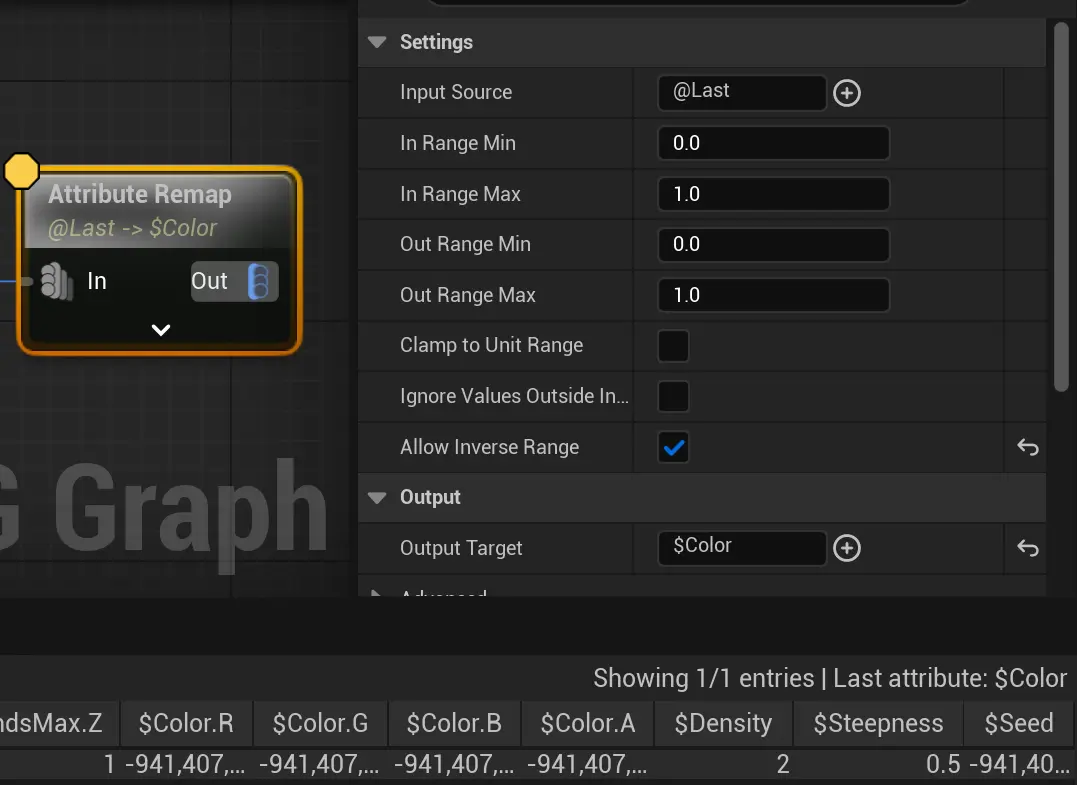Click the $Density column header
Image resolution: width=1077 pixels, height=785 pixels.
[x=723, y=723]
